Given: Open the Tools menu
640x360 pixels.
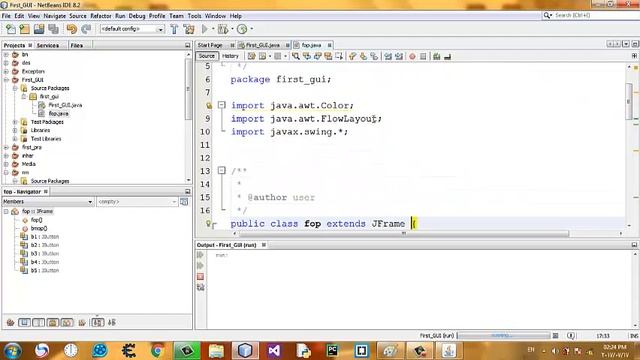Looking at the screenshot, I should [194, 16].
